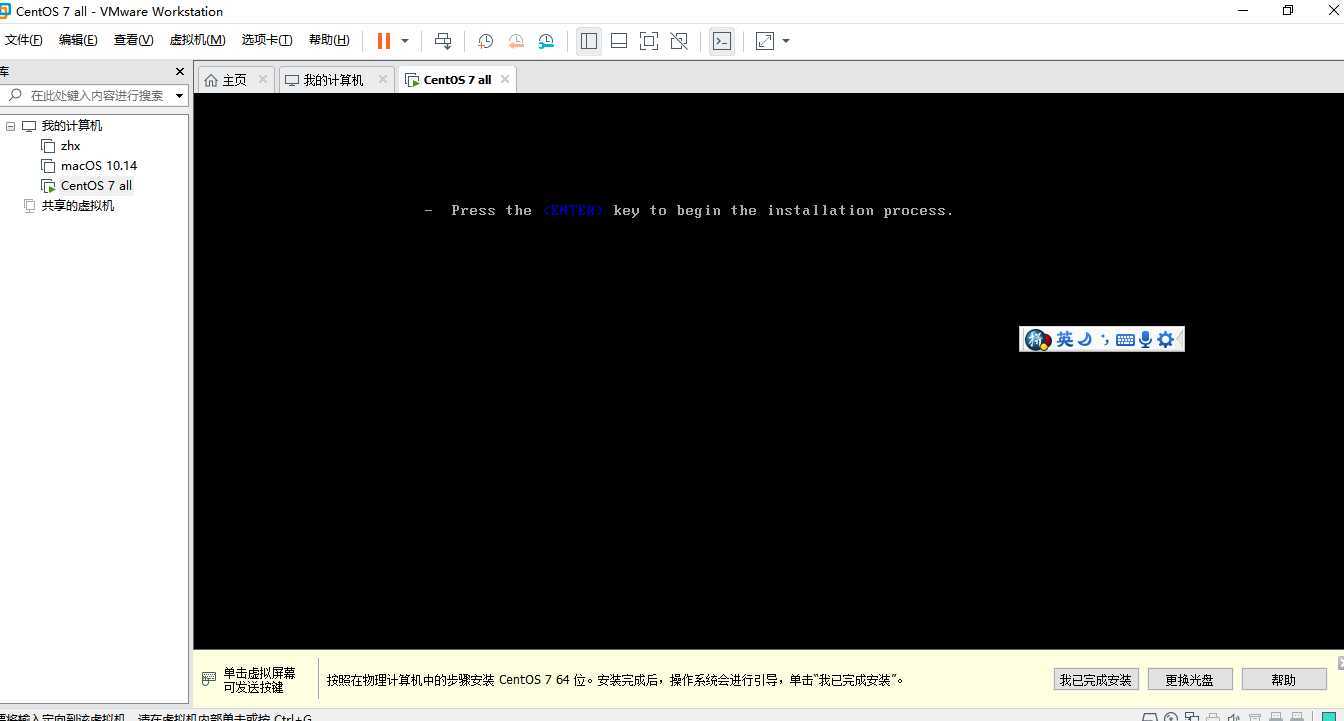Open the 虚拟机(M) menu
1344x721 pixels.
click(197, 40)
